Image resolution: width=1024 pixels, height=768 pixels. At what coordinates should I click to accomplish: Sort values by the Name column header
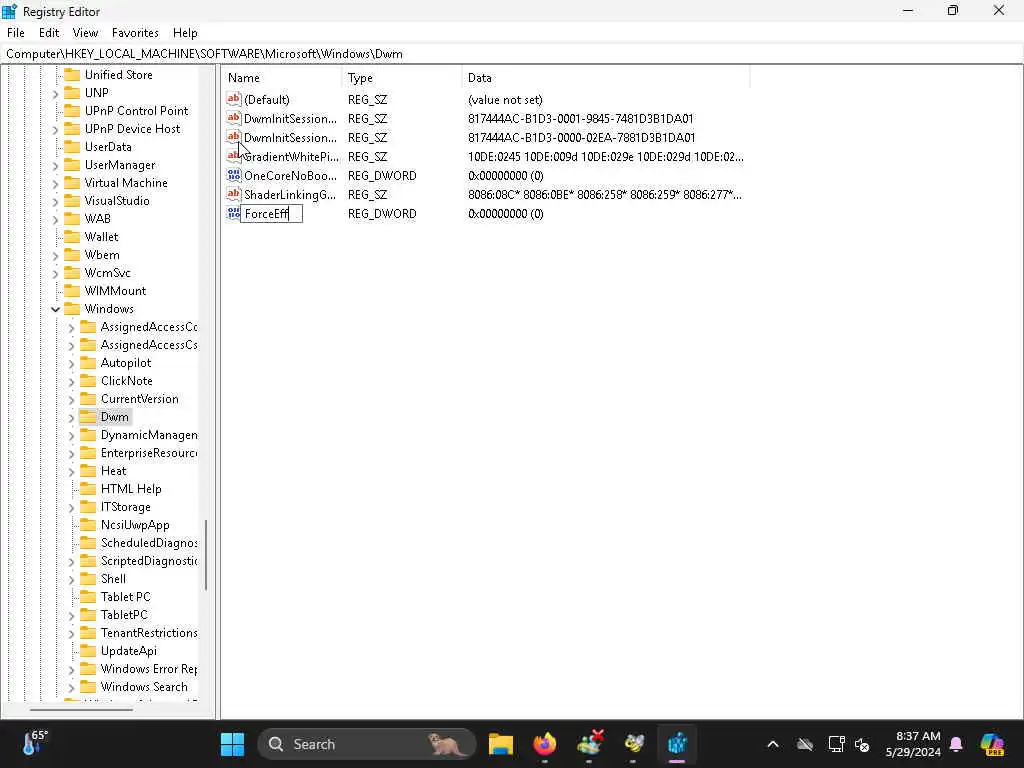(283, 78)
